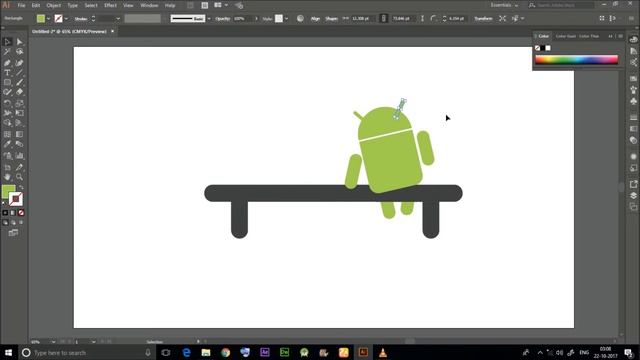Viewport: 640px width, 360px height.
Task: Select the Mesh tool
Action: [7, 134]
